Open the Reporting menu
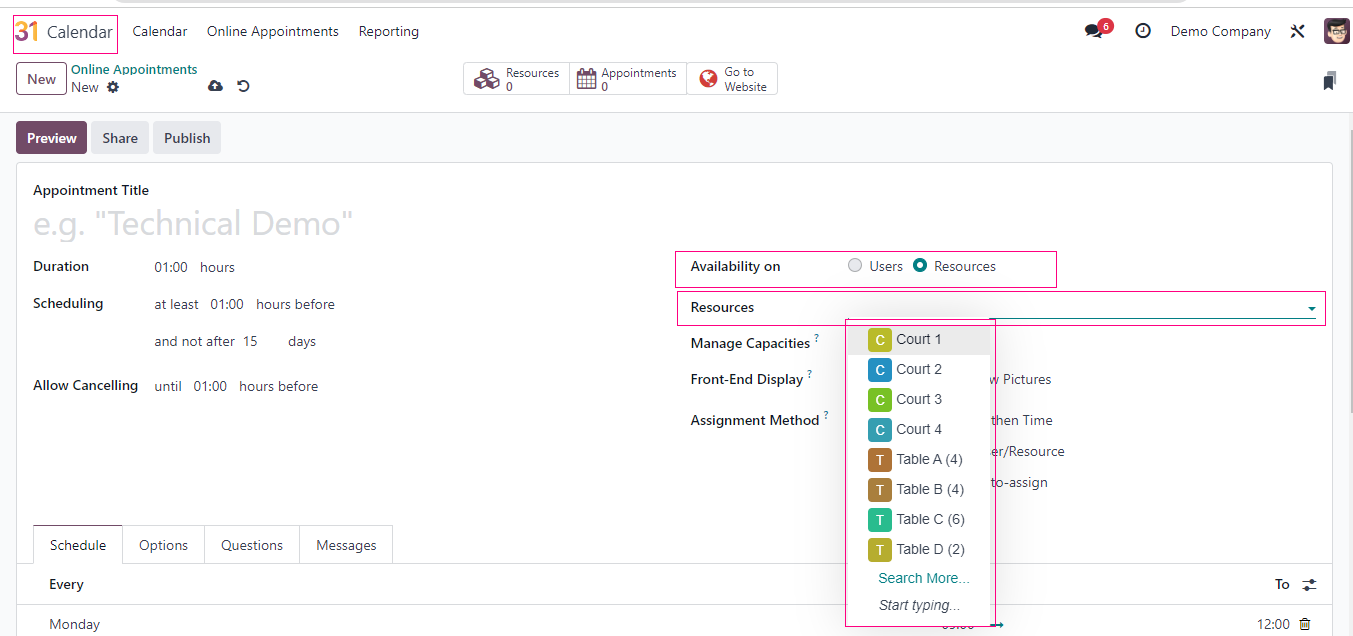This screenshot has width=1353, height=636. point(388,31)
